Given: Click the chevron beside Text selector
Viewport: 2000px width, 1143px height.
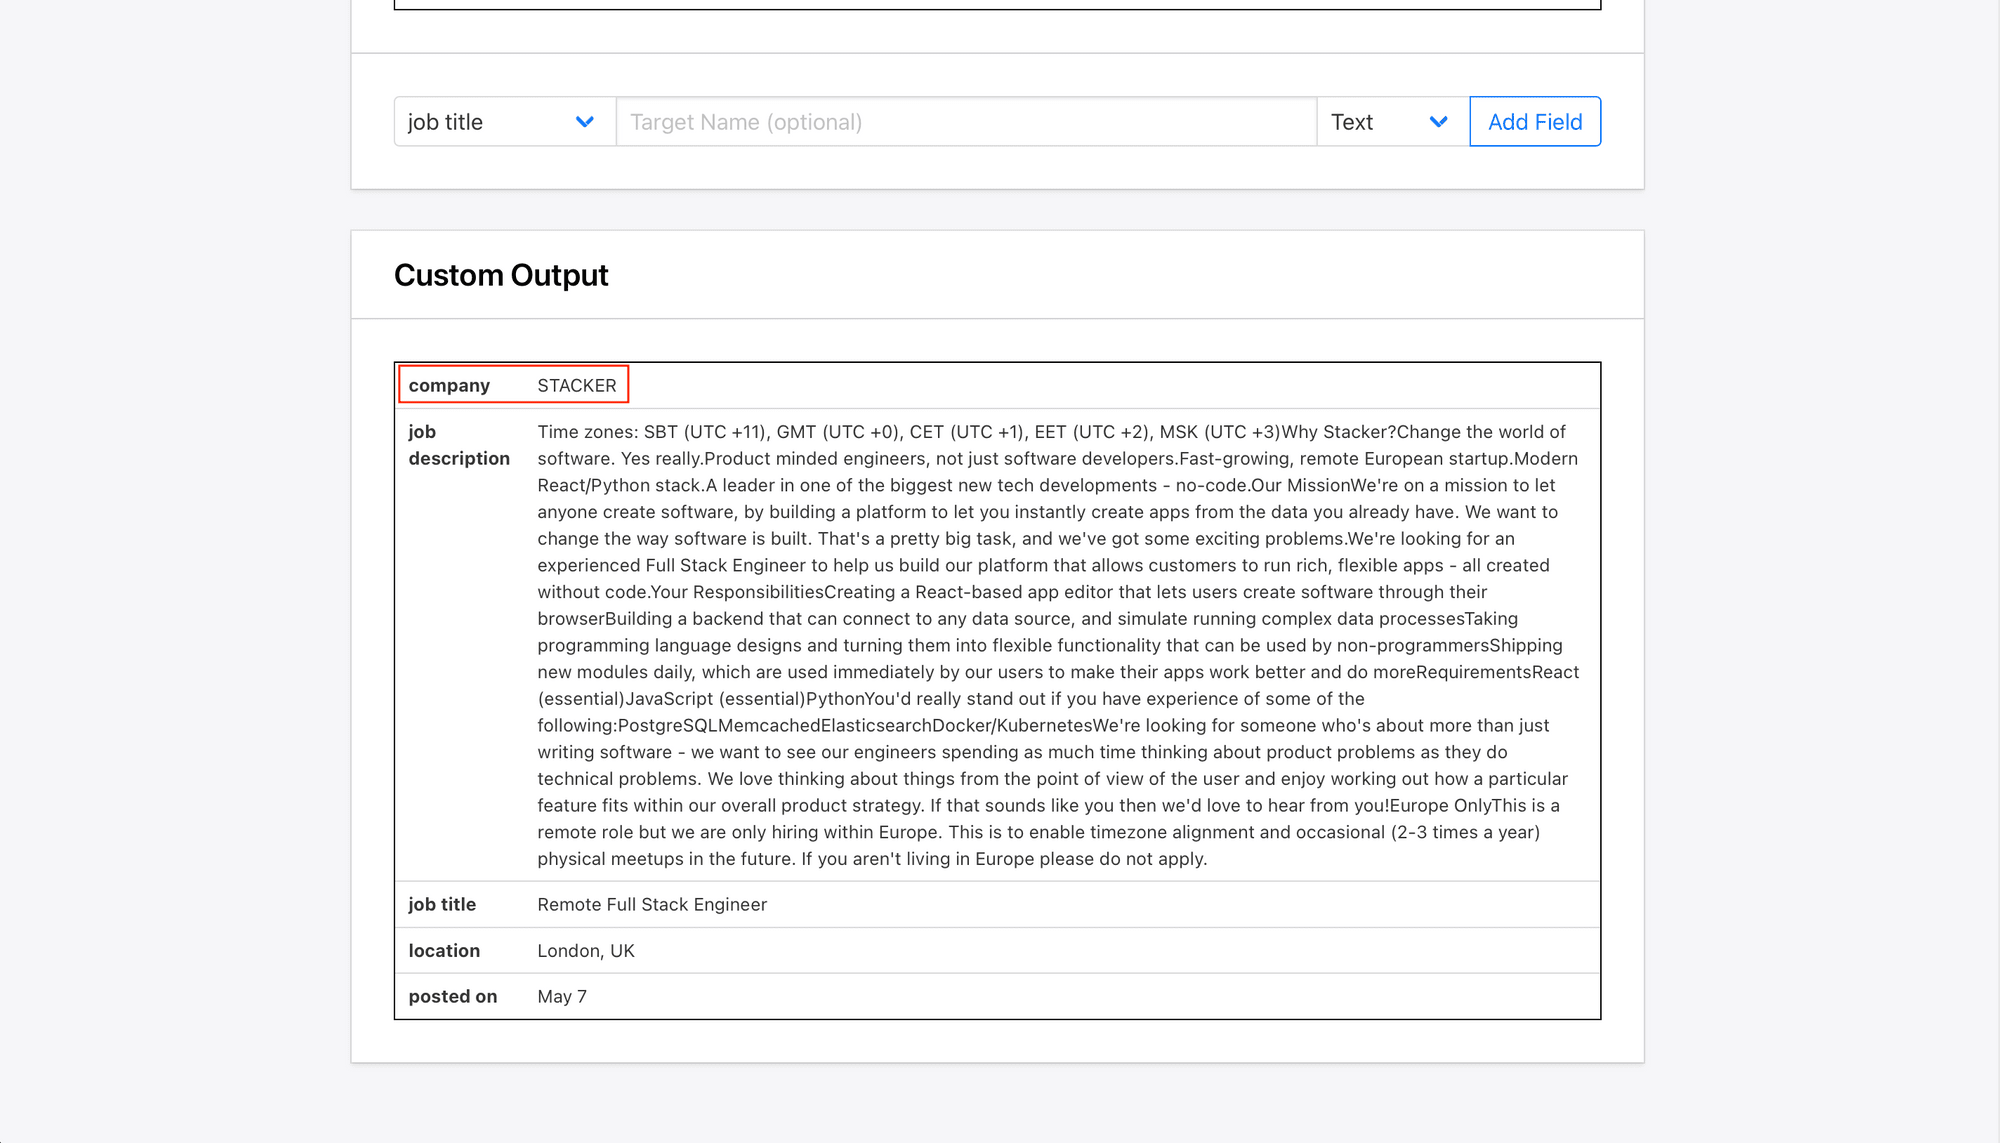Looking at the screenshot, I should pos(1439,121).
